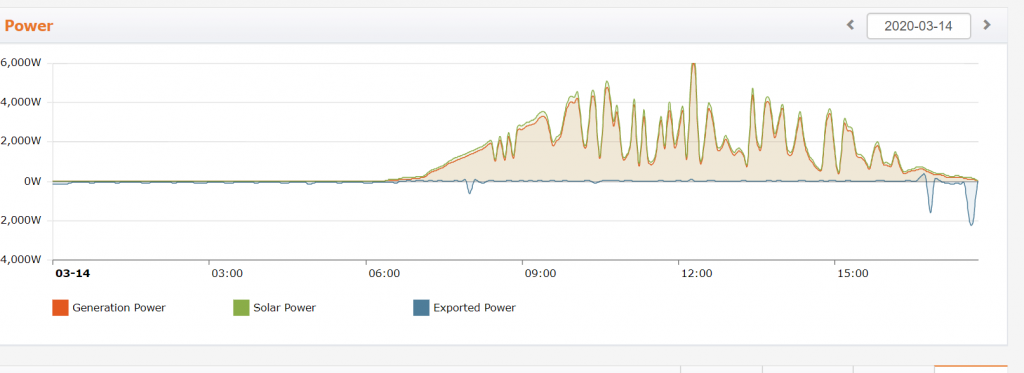Select the 12:00 time axis label

coord(696,273)
